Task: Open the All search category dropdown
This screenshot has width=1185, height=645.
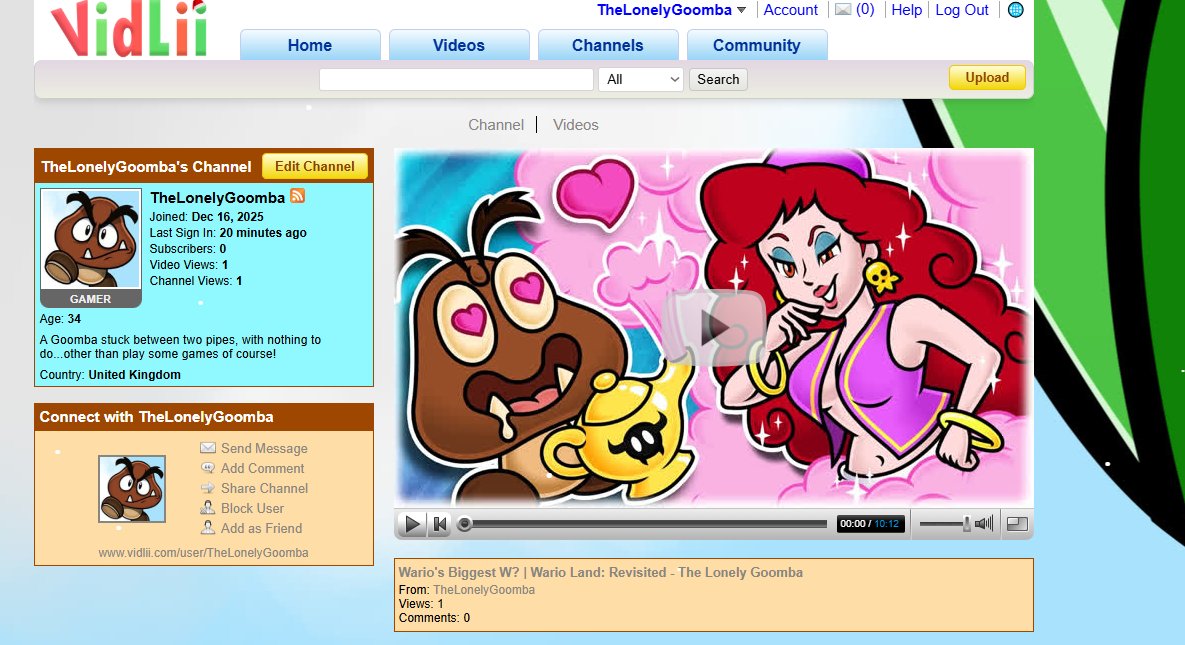Action: pos(641,79)
